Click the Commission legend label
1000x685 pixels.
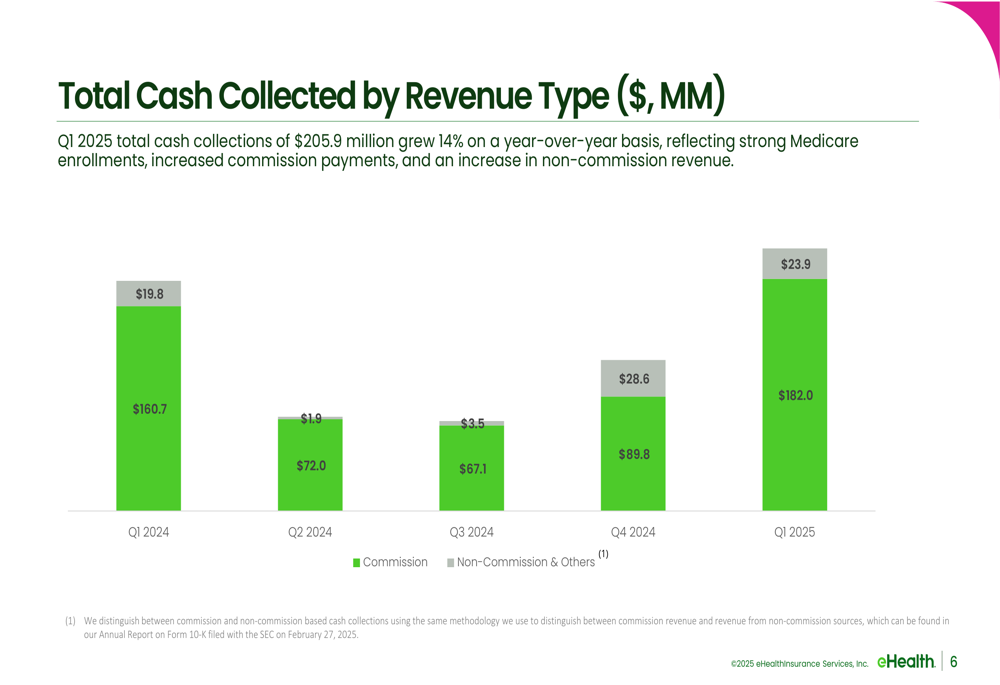point(395,562)
